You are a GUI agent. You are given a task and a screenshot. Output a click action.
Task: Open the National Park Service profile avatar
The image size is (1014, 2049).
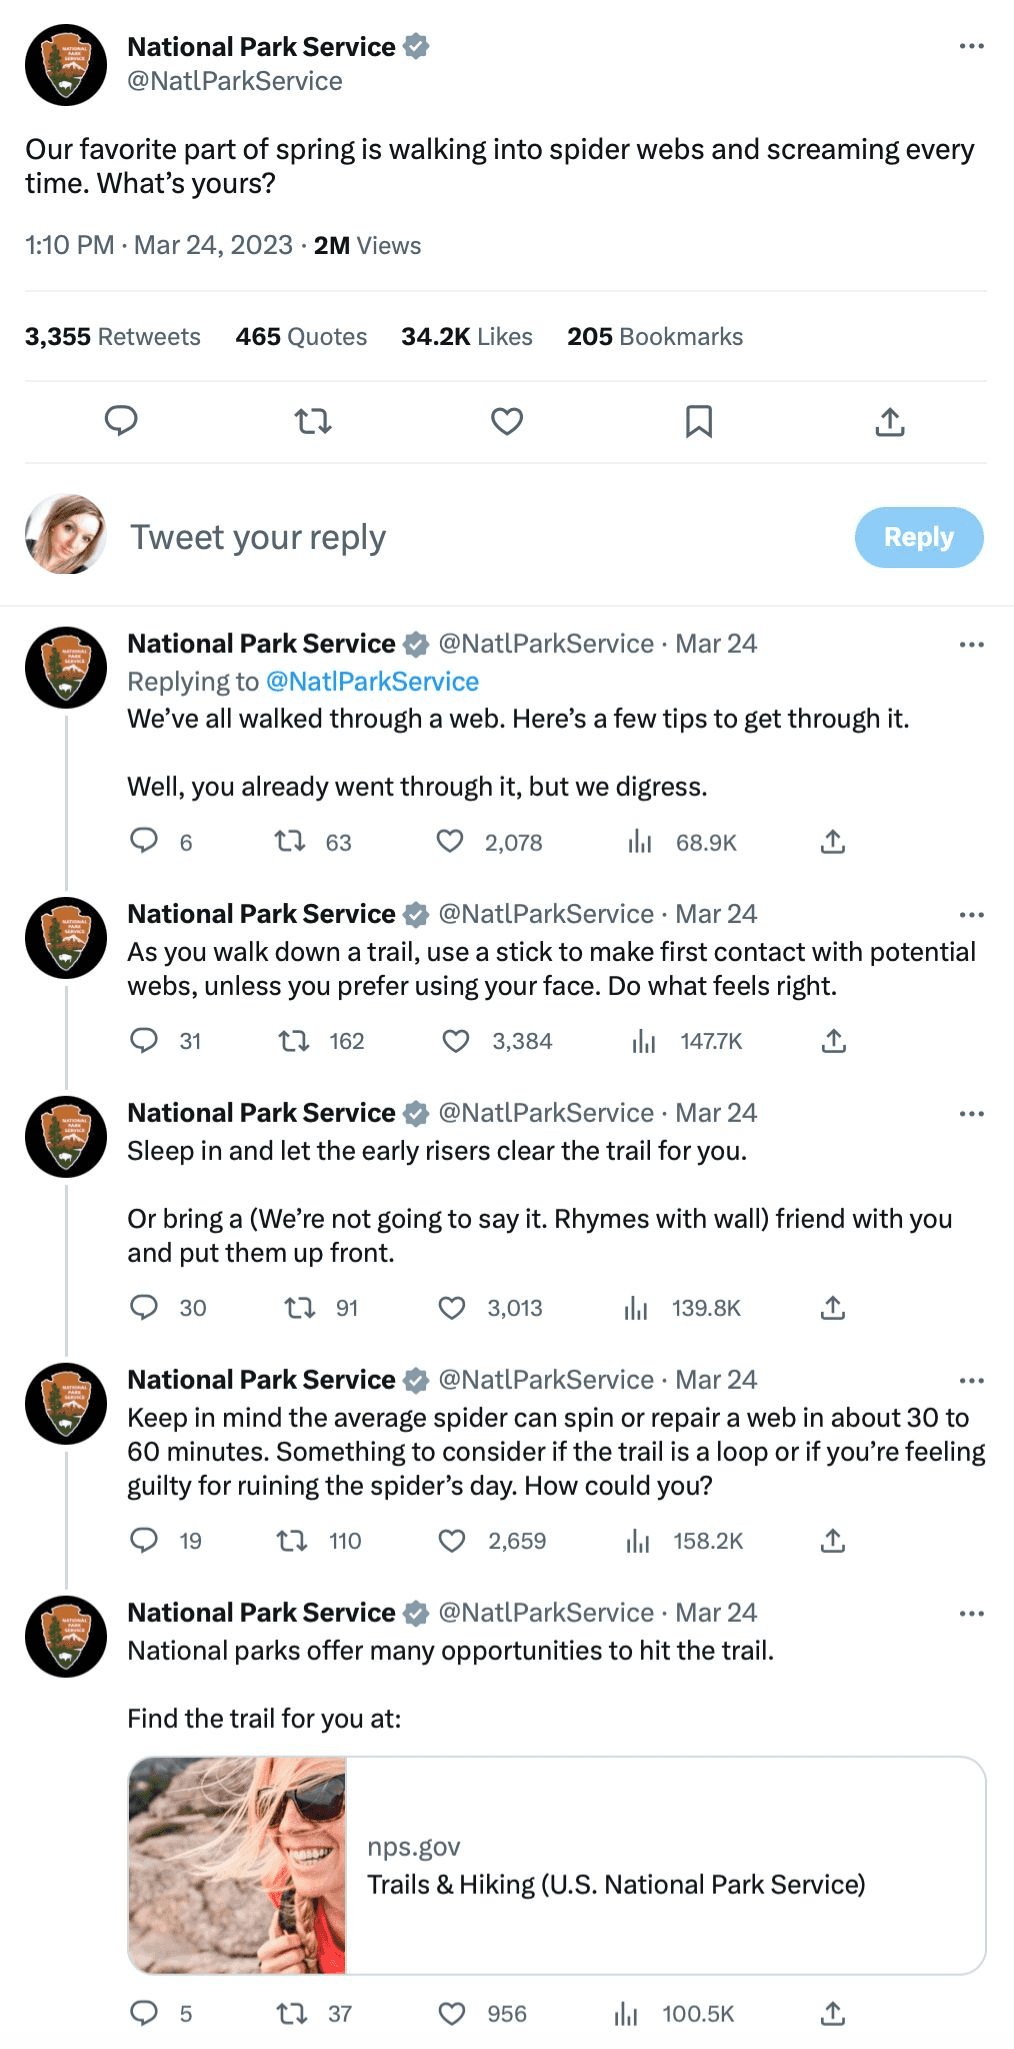pyautogui.click(x=64, y=63)
